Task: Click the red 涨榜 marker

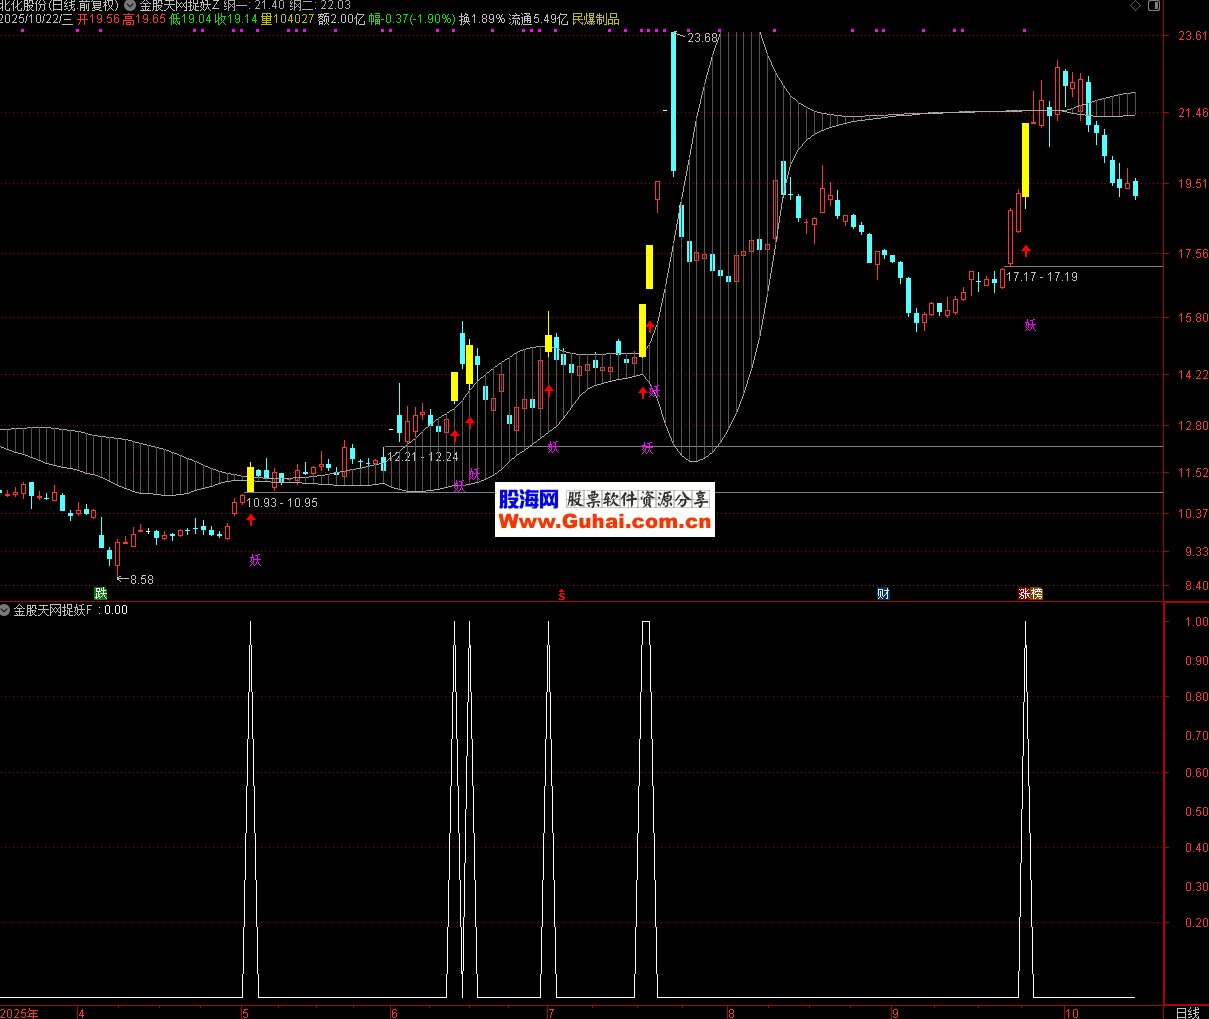Action: click(x=1030, y=593)
